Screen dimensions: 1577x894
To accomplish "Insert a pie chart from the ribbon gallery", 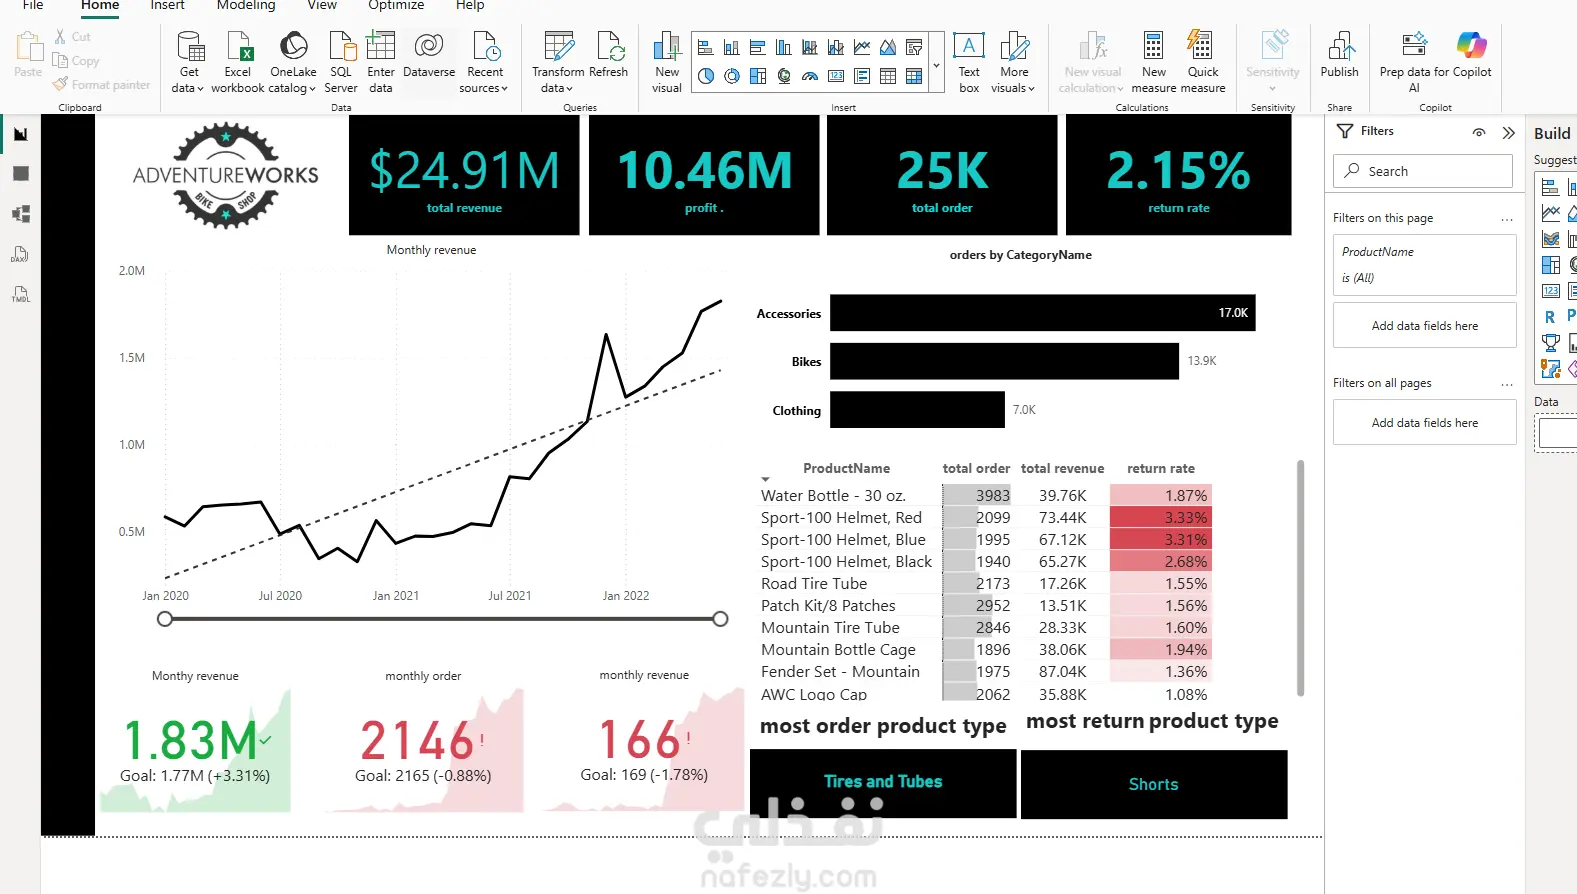I will [705, 76].
